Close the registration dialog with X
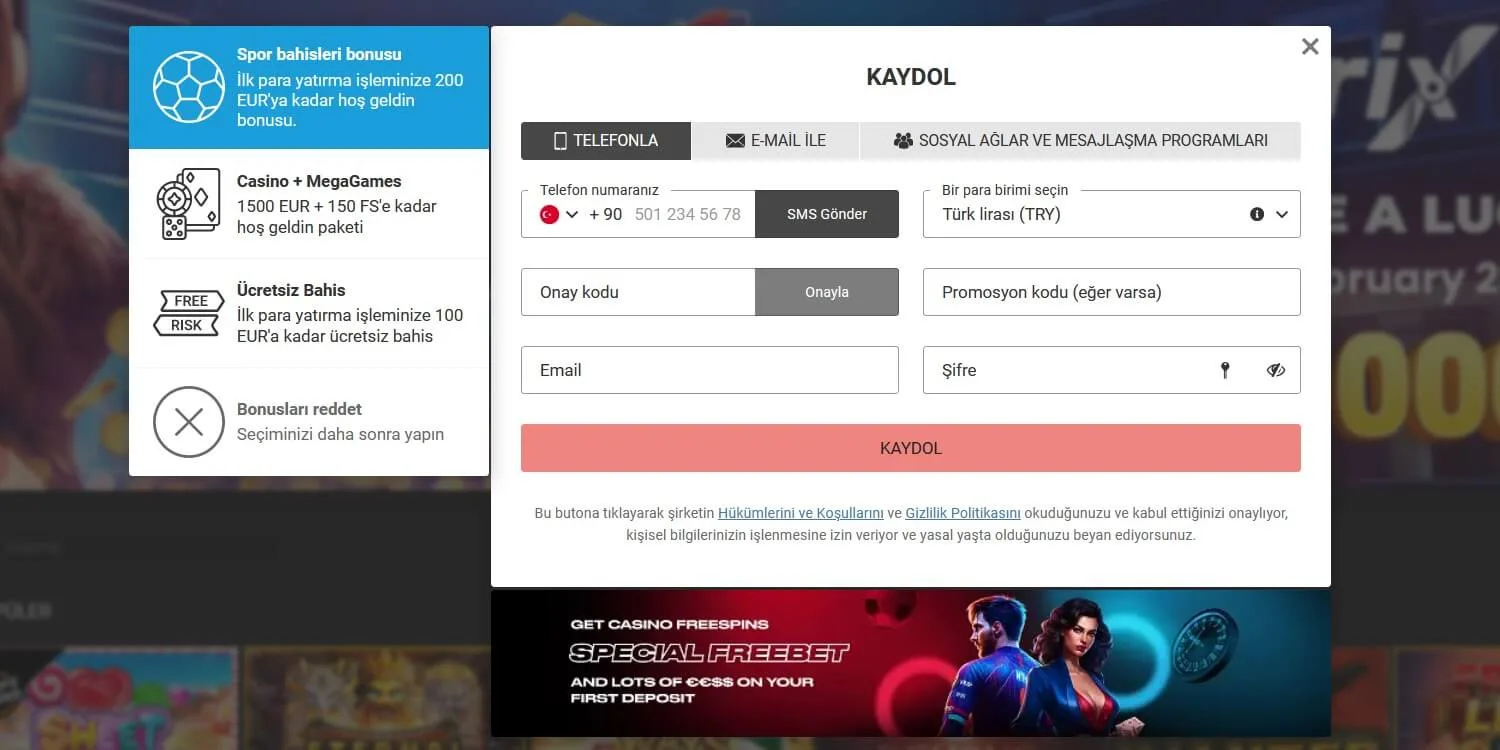Viewport: 1500px width, 750px height. (x=1310, y=46)
